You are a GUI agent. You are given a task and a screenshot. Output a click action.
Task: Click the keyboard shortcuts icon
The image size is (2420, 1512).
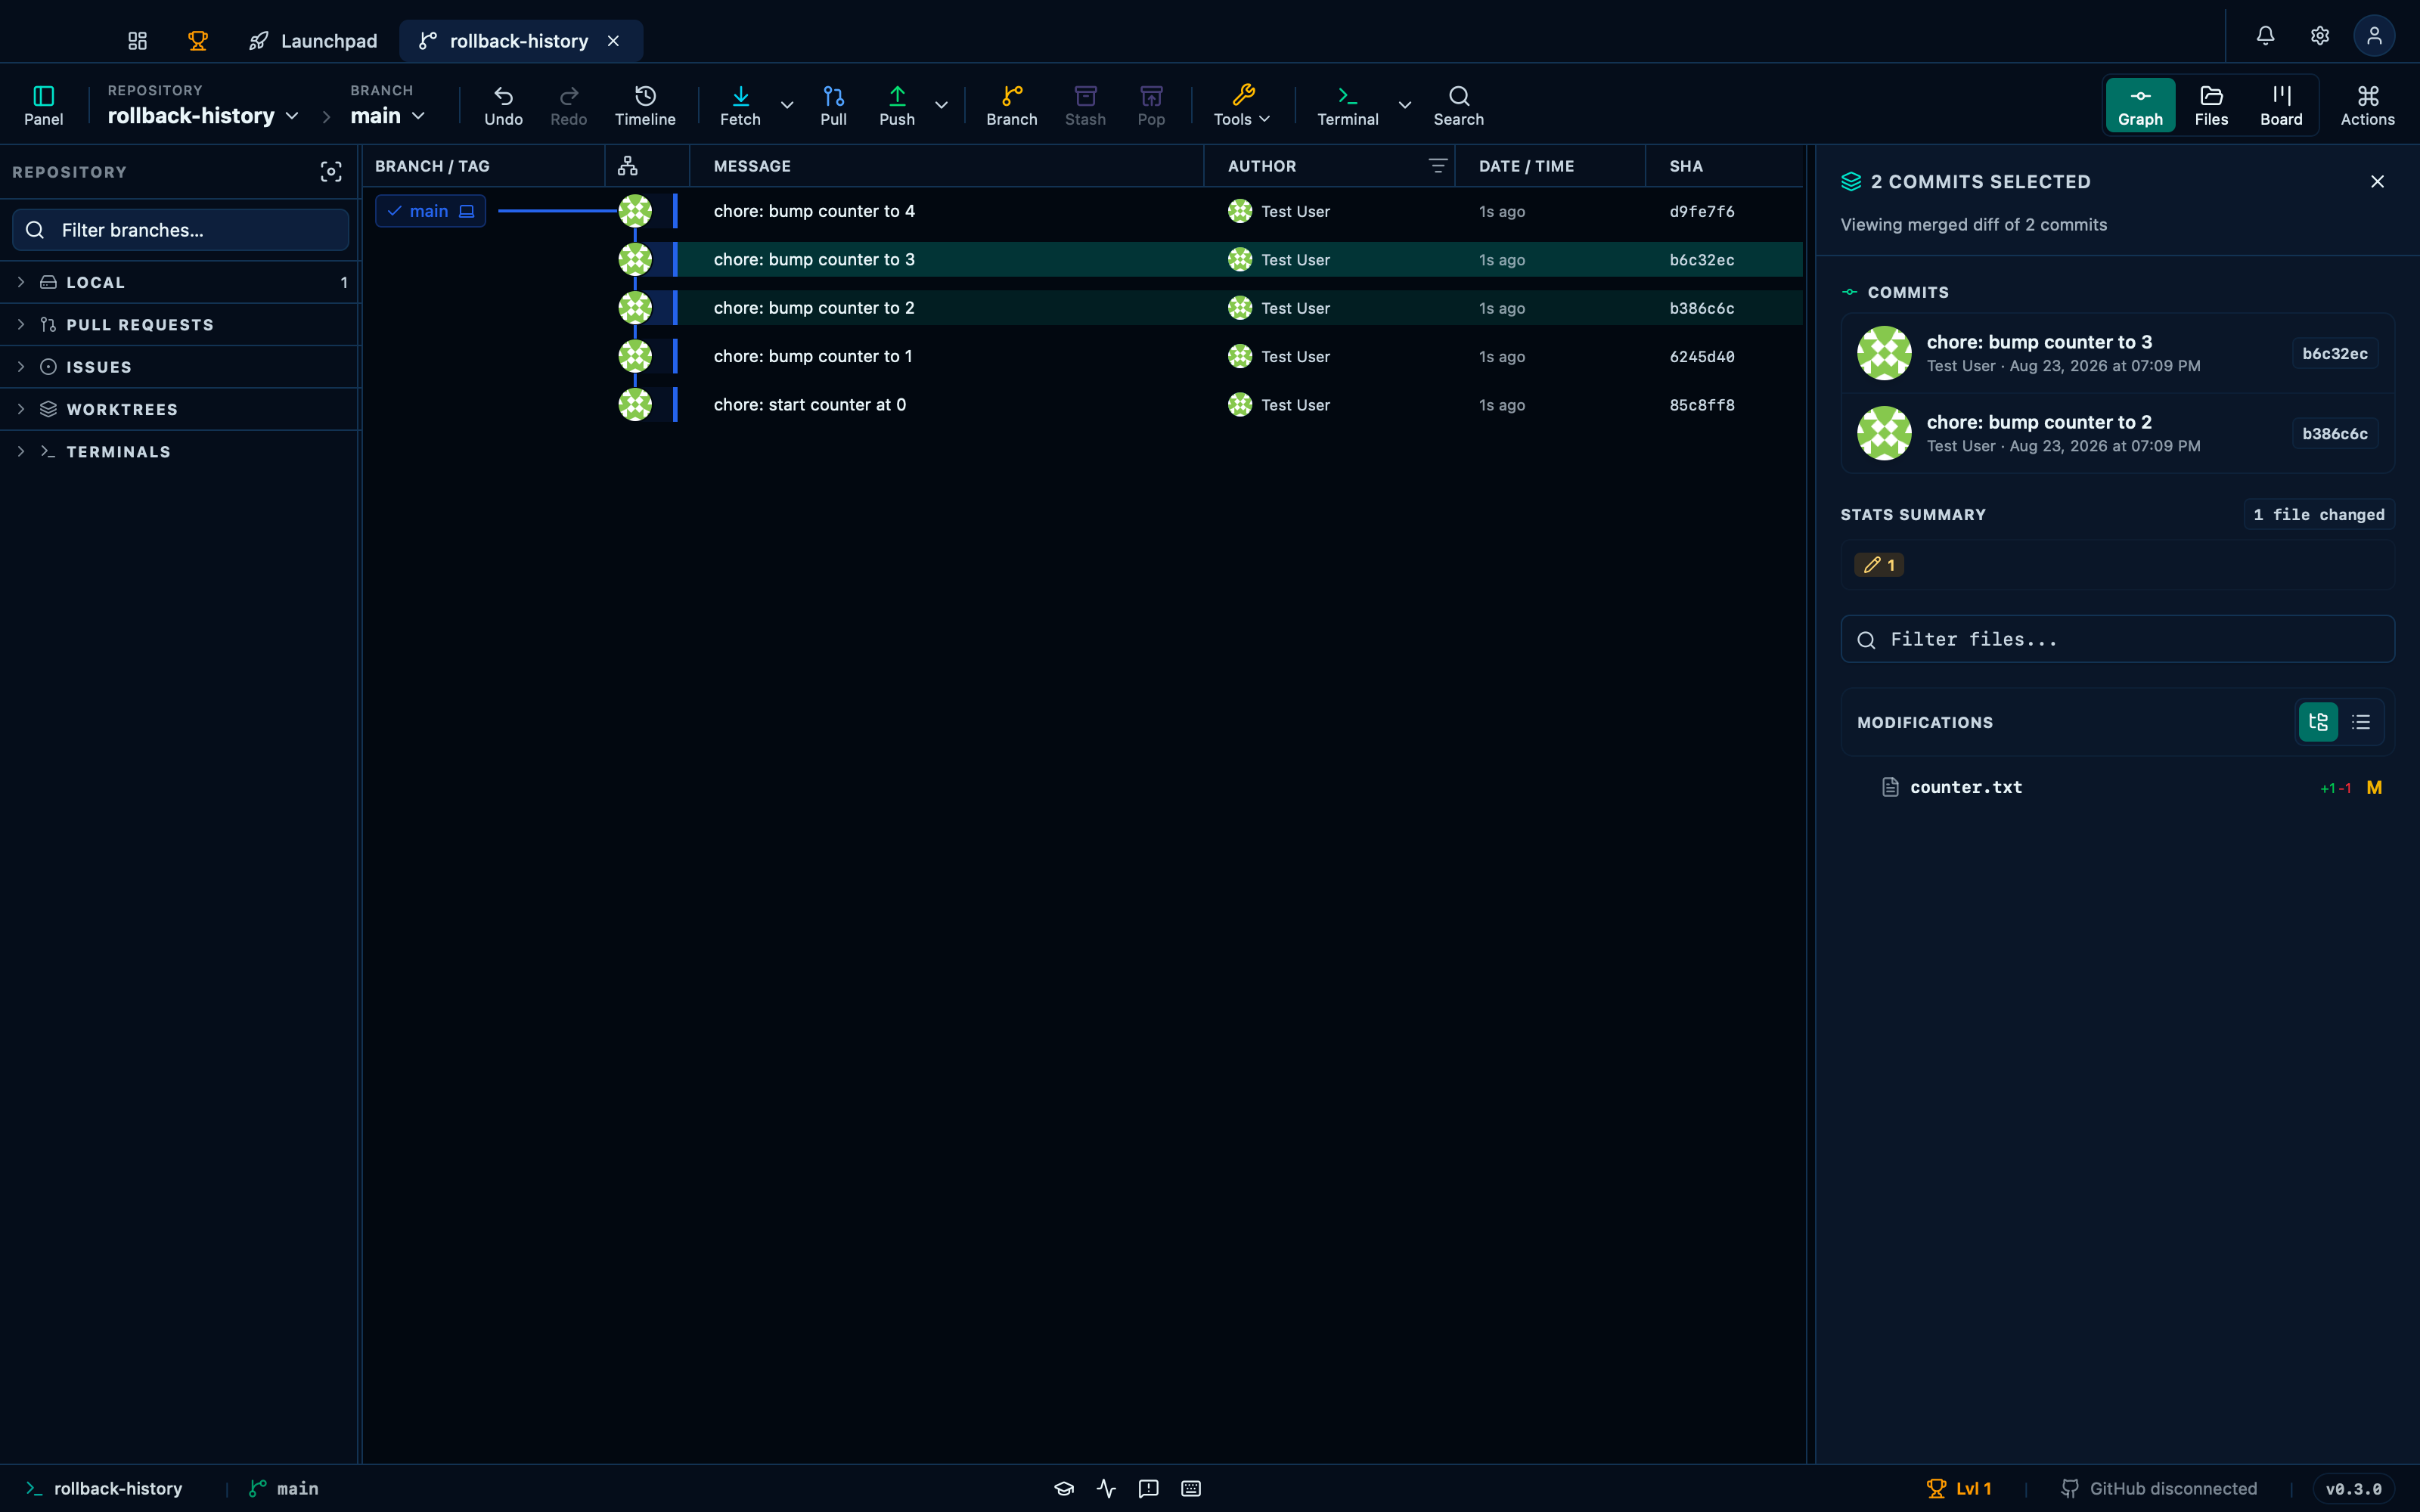pos(1191,1488)
